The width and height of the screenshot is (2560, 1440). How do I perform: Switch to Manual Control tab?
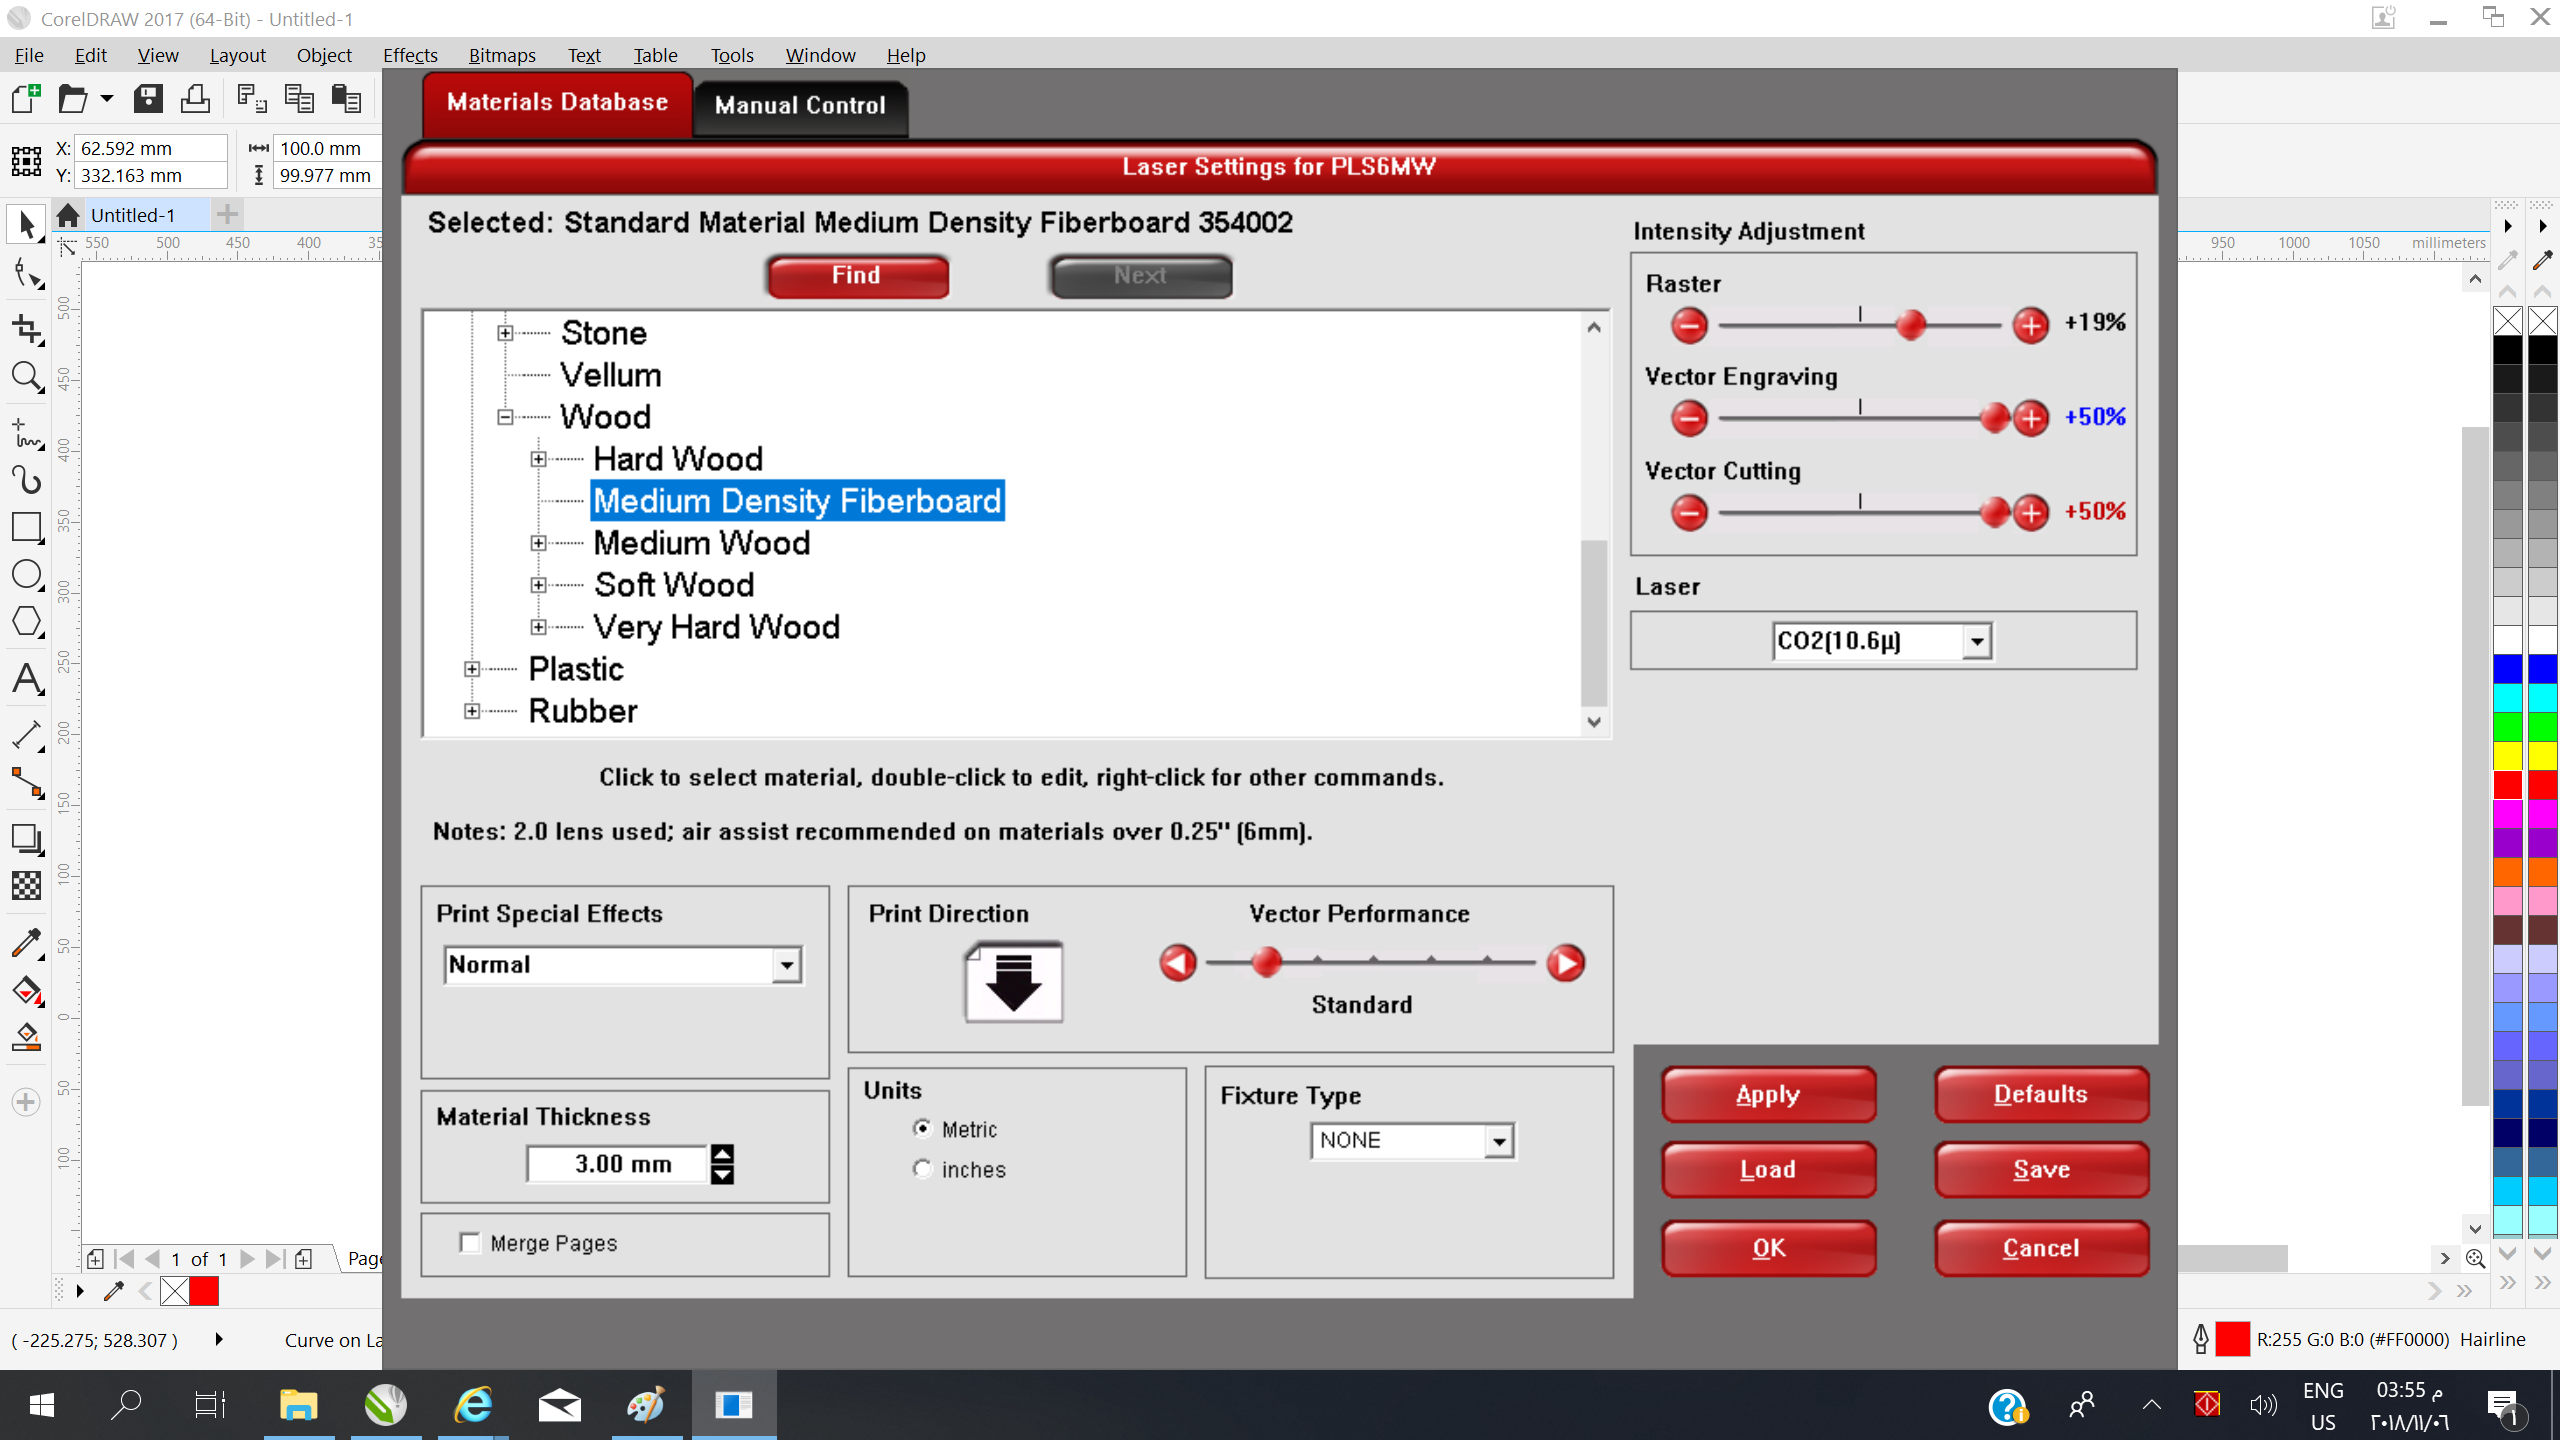point(800,105)
